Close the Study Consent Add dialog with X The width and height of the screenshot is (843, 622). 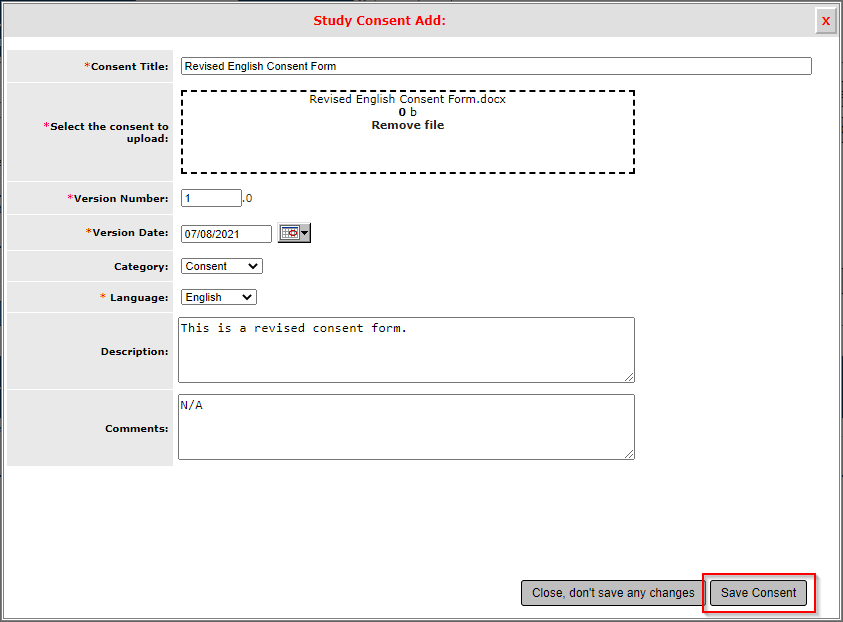tap(826, 21)
